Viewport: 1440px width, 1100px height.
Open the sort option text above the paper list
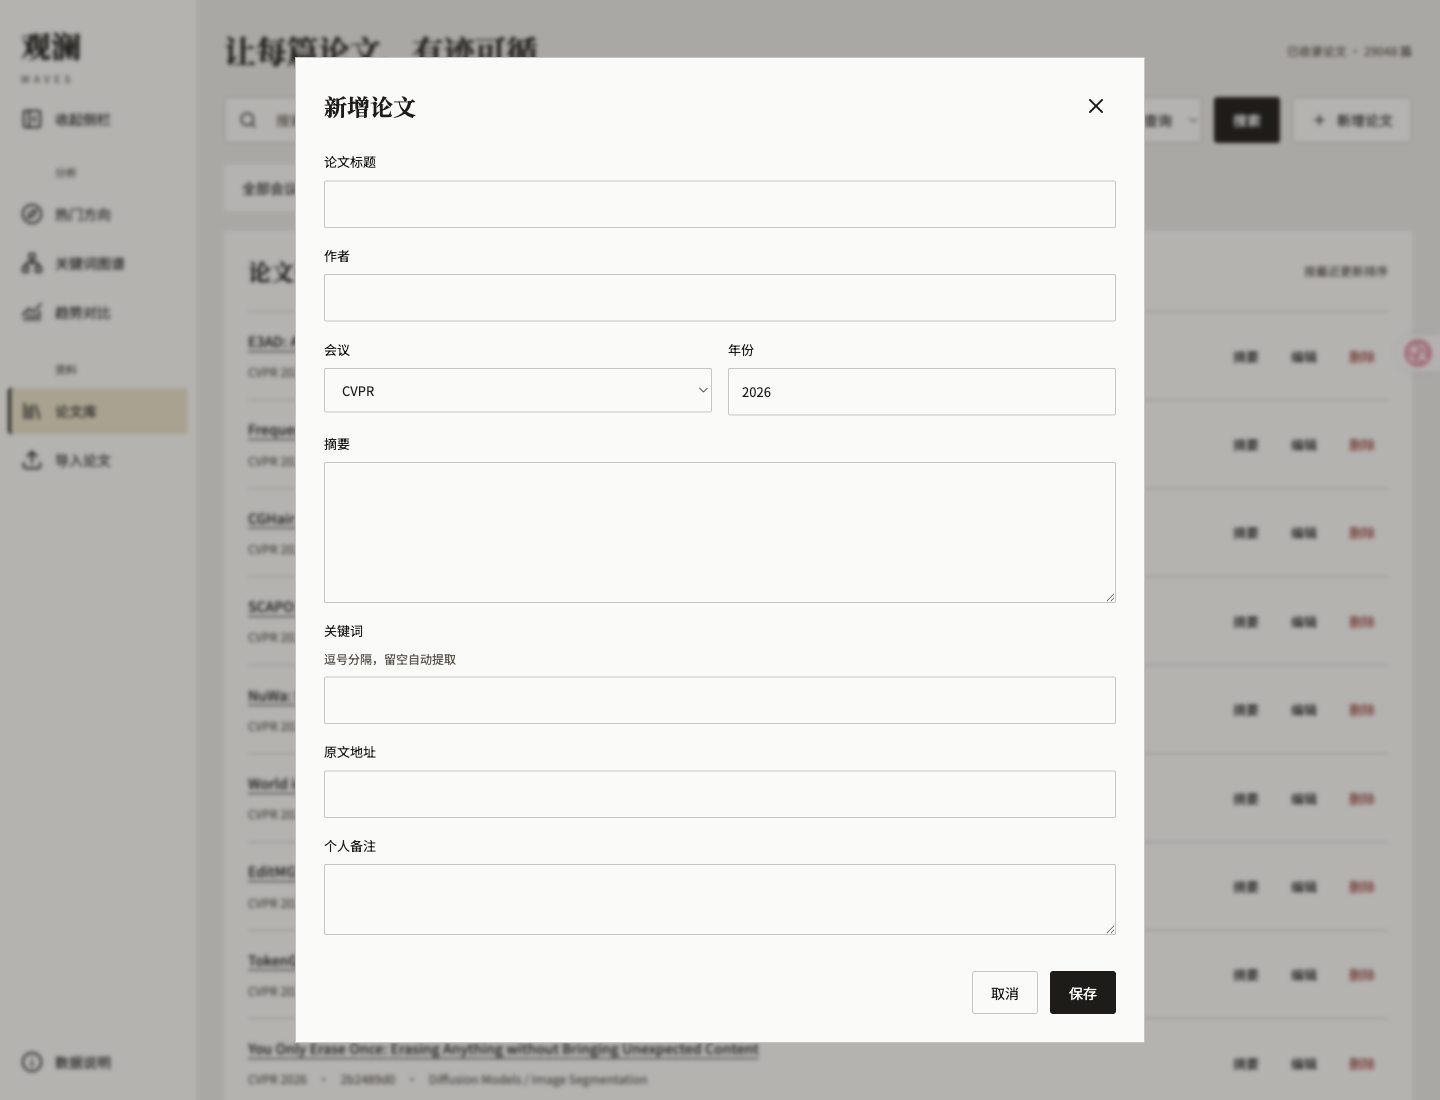[1345, 271]
